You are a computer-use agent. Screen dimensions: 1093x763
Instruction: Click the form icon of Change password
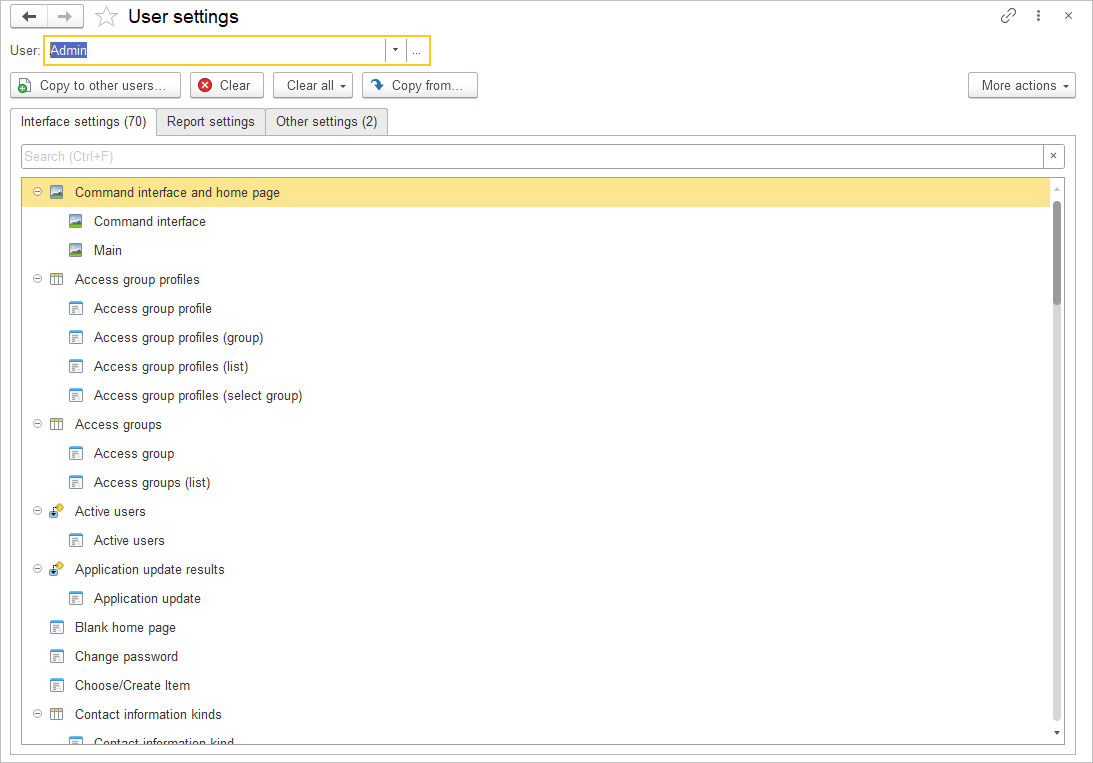point(57,656)
